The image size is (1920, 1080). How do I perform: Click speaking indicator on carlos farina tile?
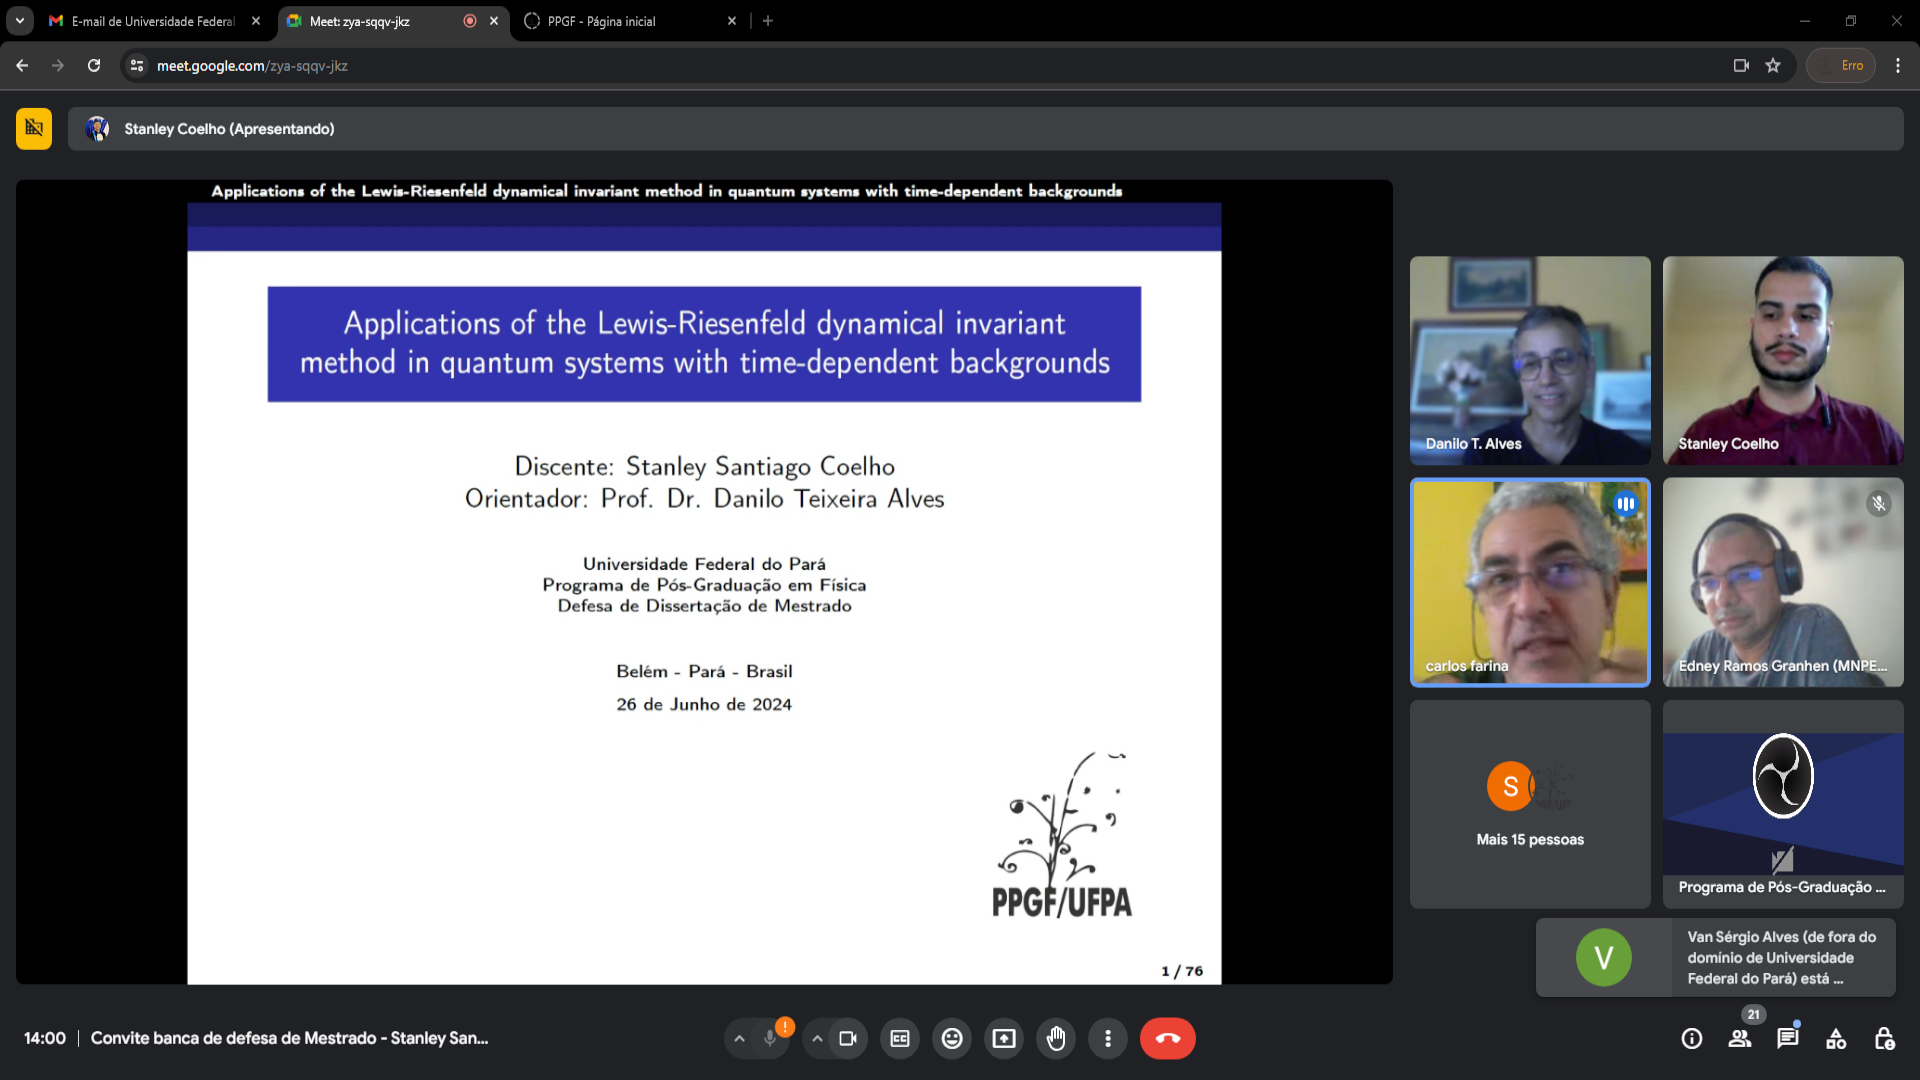coord(1626,504)
